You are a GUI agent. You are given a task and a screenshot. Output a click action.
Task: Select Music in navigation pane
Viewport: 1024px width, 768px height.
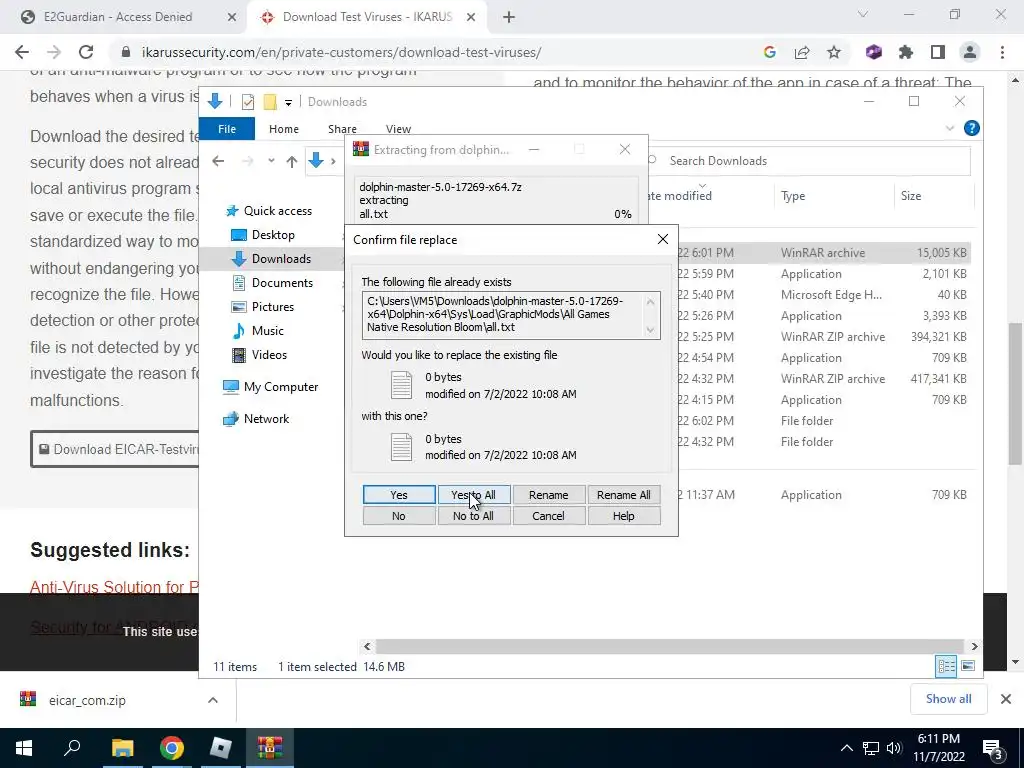tap(259, 330)
